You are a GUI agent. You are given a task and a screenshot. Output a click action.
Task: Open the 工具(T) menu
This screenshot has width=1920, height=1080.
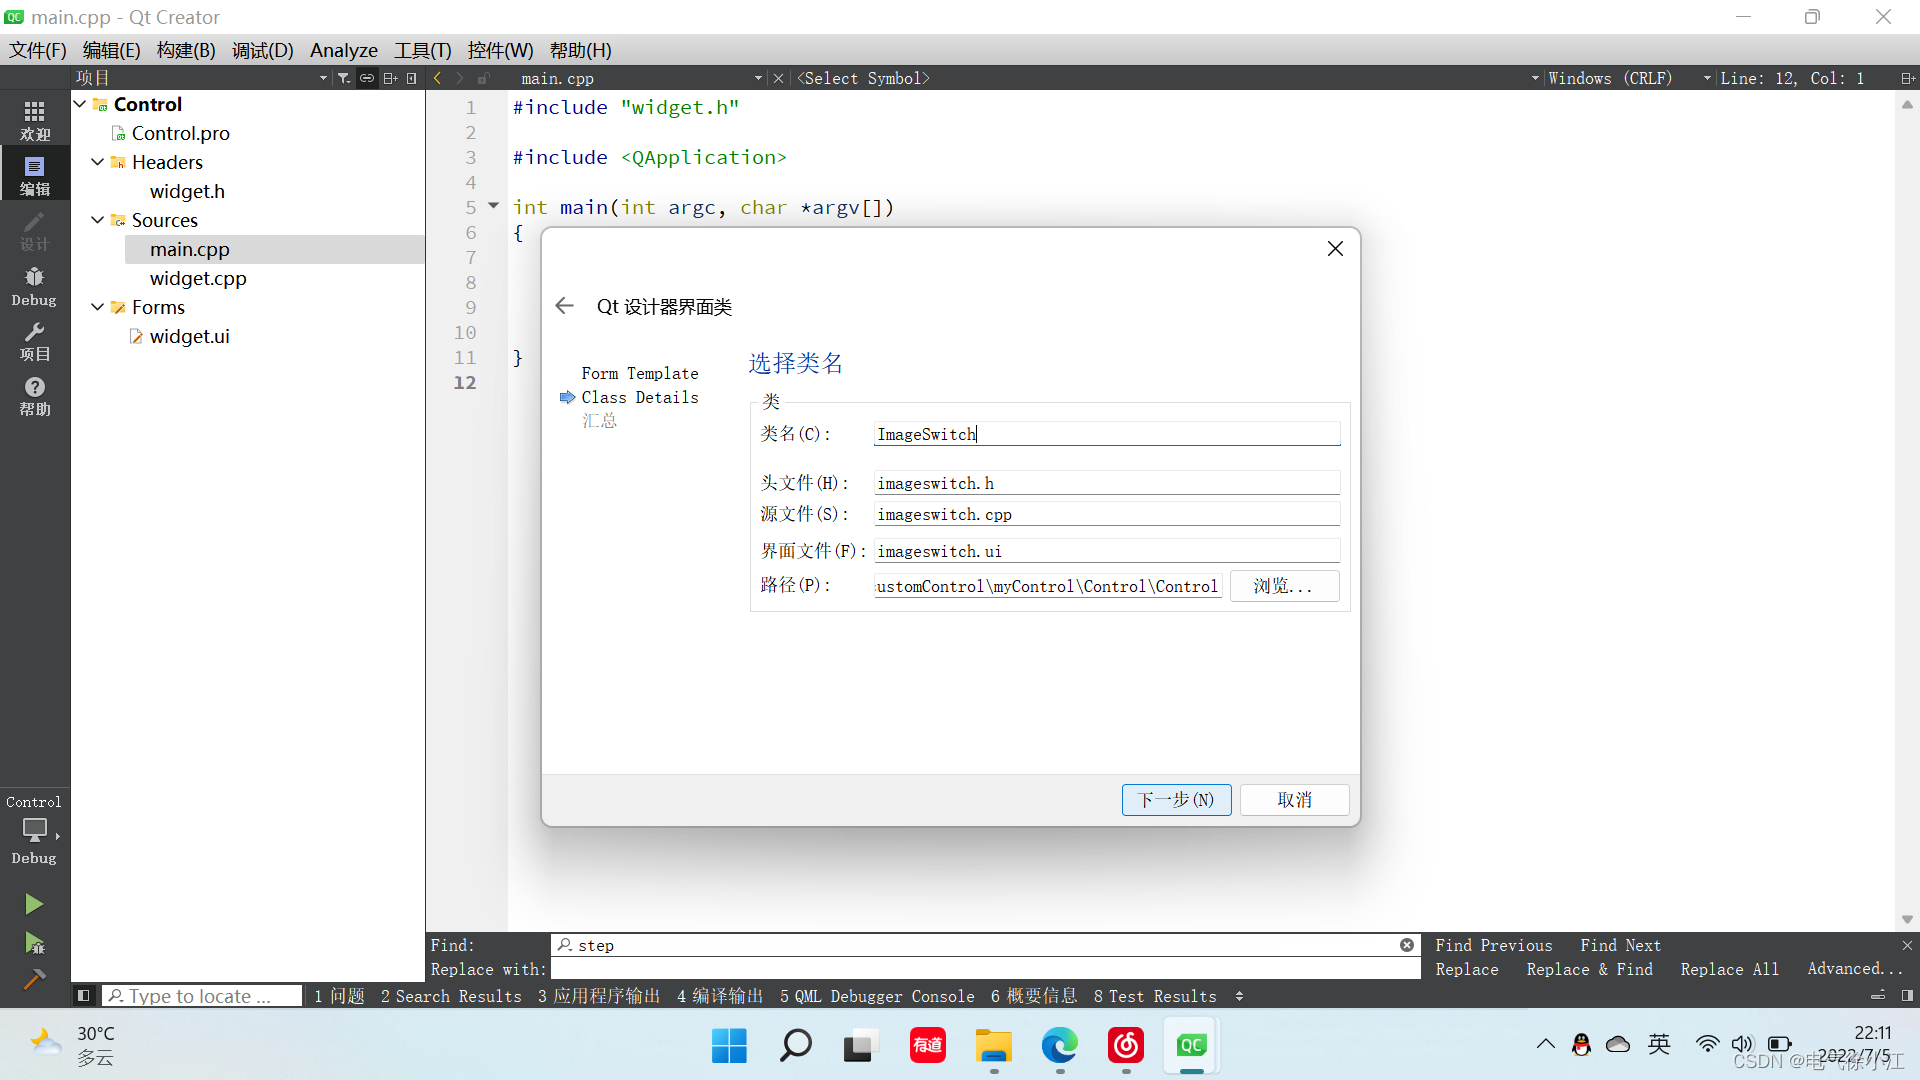click(423, 50)
